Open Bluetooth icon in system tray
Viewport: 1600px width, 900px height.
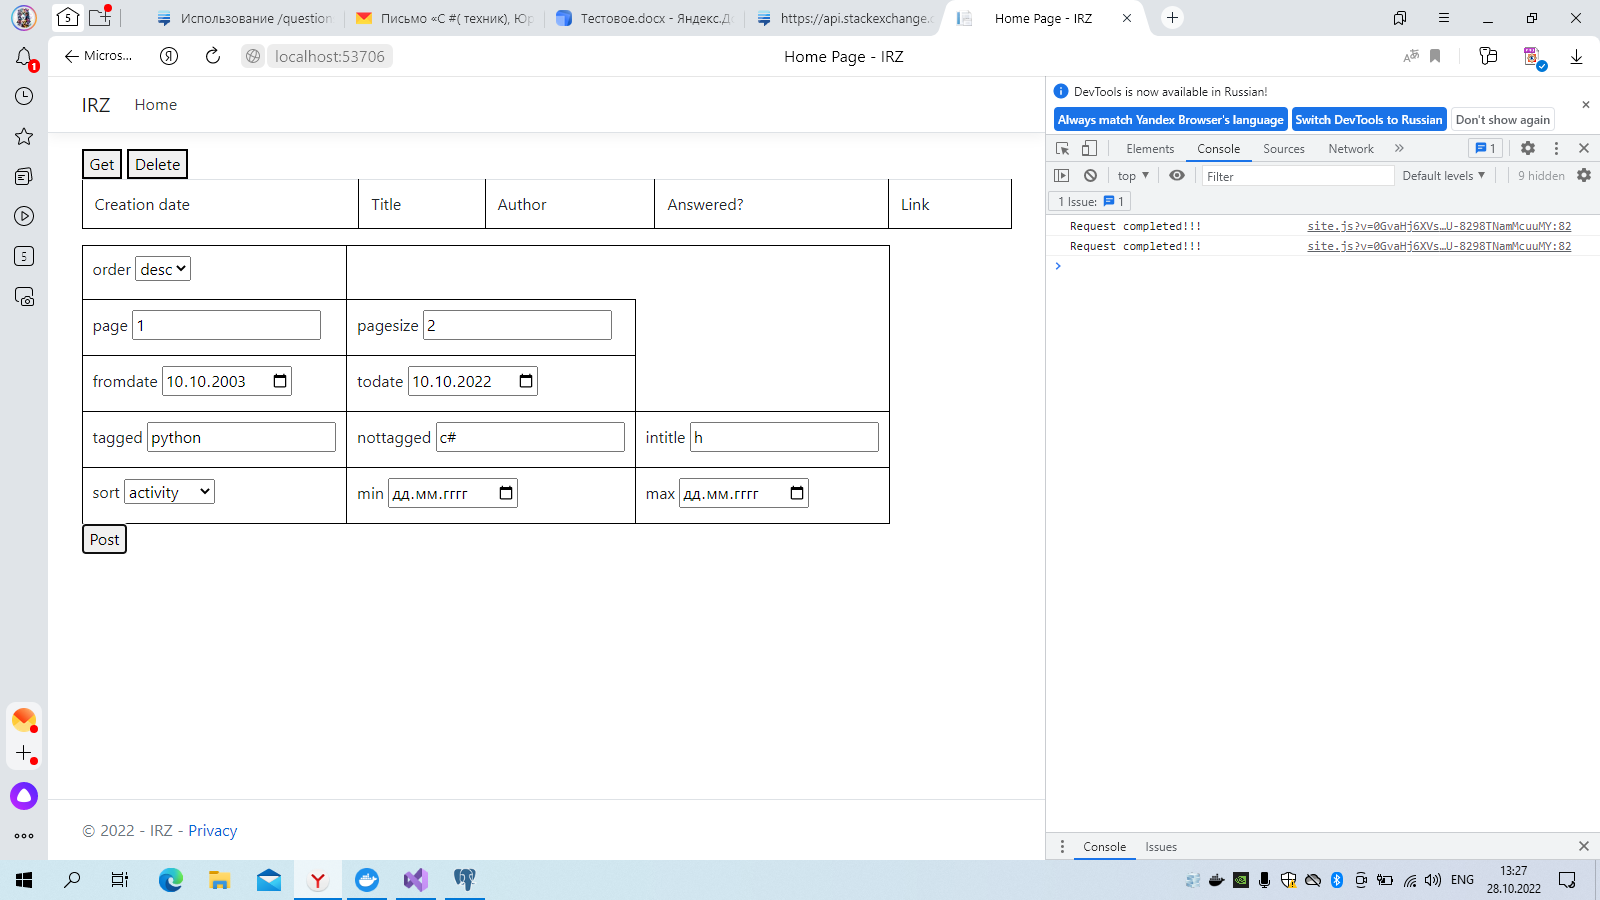[x=1336, y=881]
